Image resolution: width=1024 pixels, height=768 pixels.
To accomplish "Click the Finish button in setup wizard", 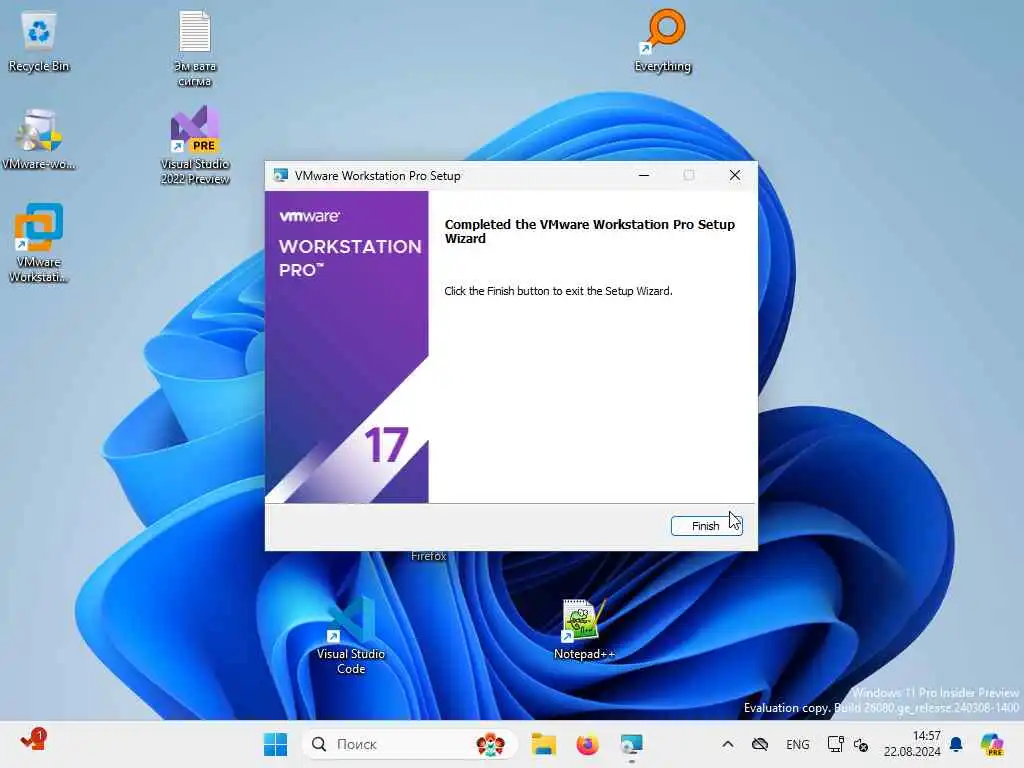I will click(706, 526).
